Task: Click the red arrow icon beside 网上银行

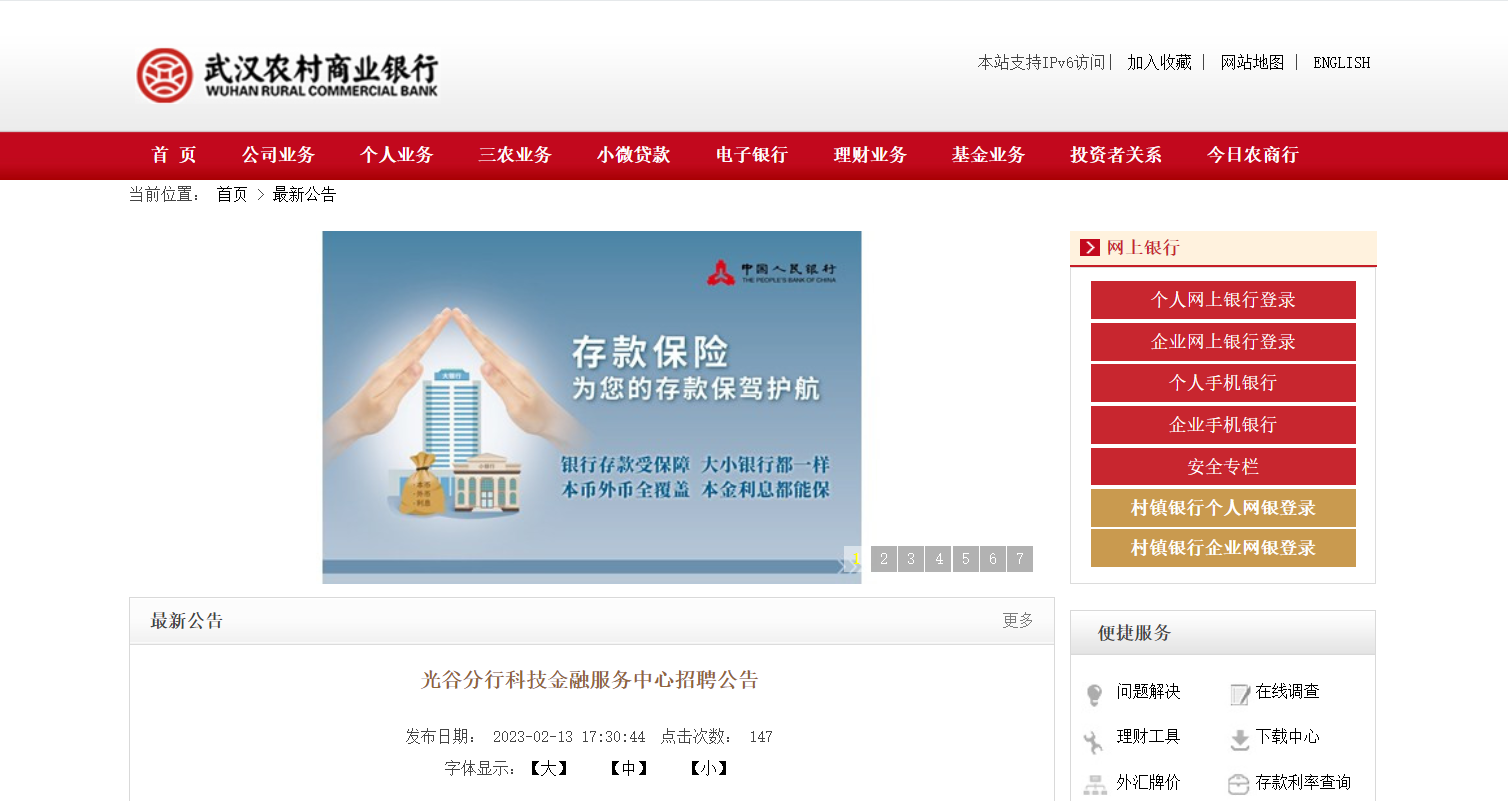Action: (1090, 247)
